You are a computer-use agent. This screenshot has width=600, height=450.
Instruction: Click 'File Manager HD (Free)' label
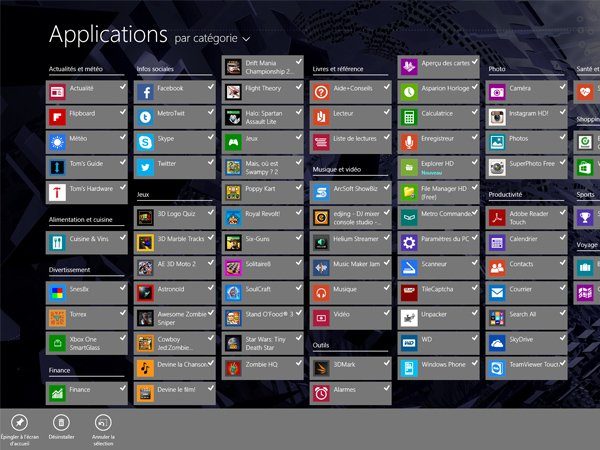[443, 193]
